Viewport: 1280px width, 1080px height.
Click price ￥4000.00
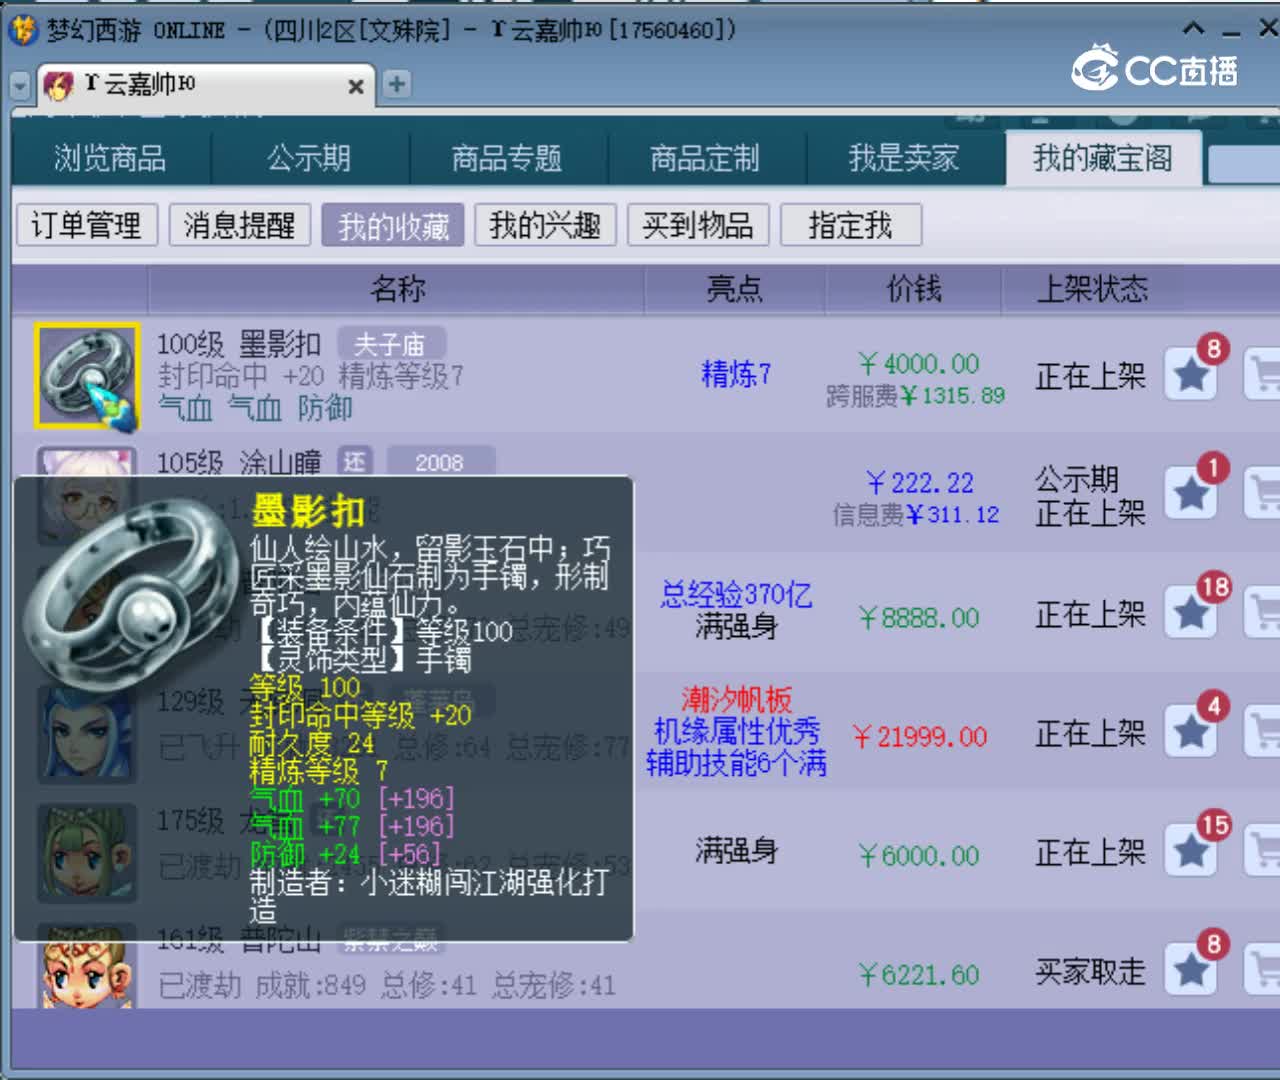[918, 364]
